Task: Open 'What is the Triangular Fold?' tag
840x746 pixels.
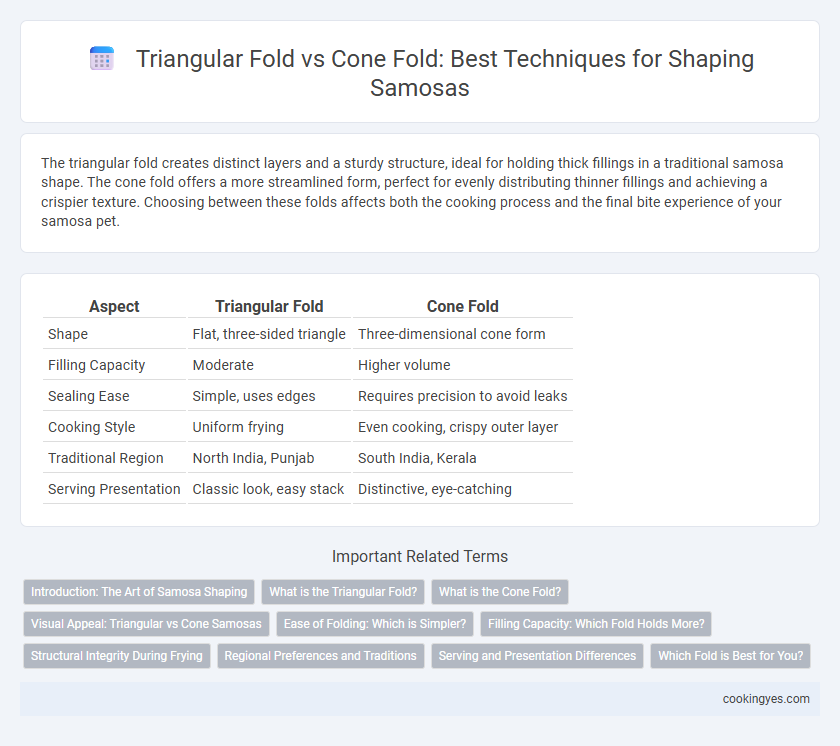Action: click(x=343, y=592)
